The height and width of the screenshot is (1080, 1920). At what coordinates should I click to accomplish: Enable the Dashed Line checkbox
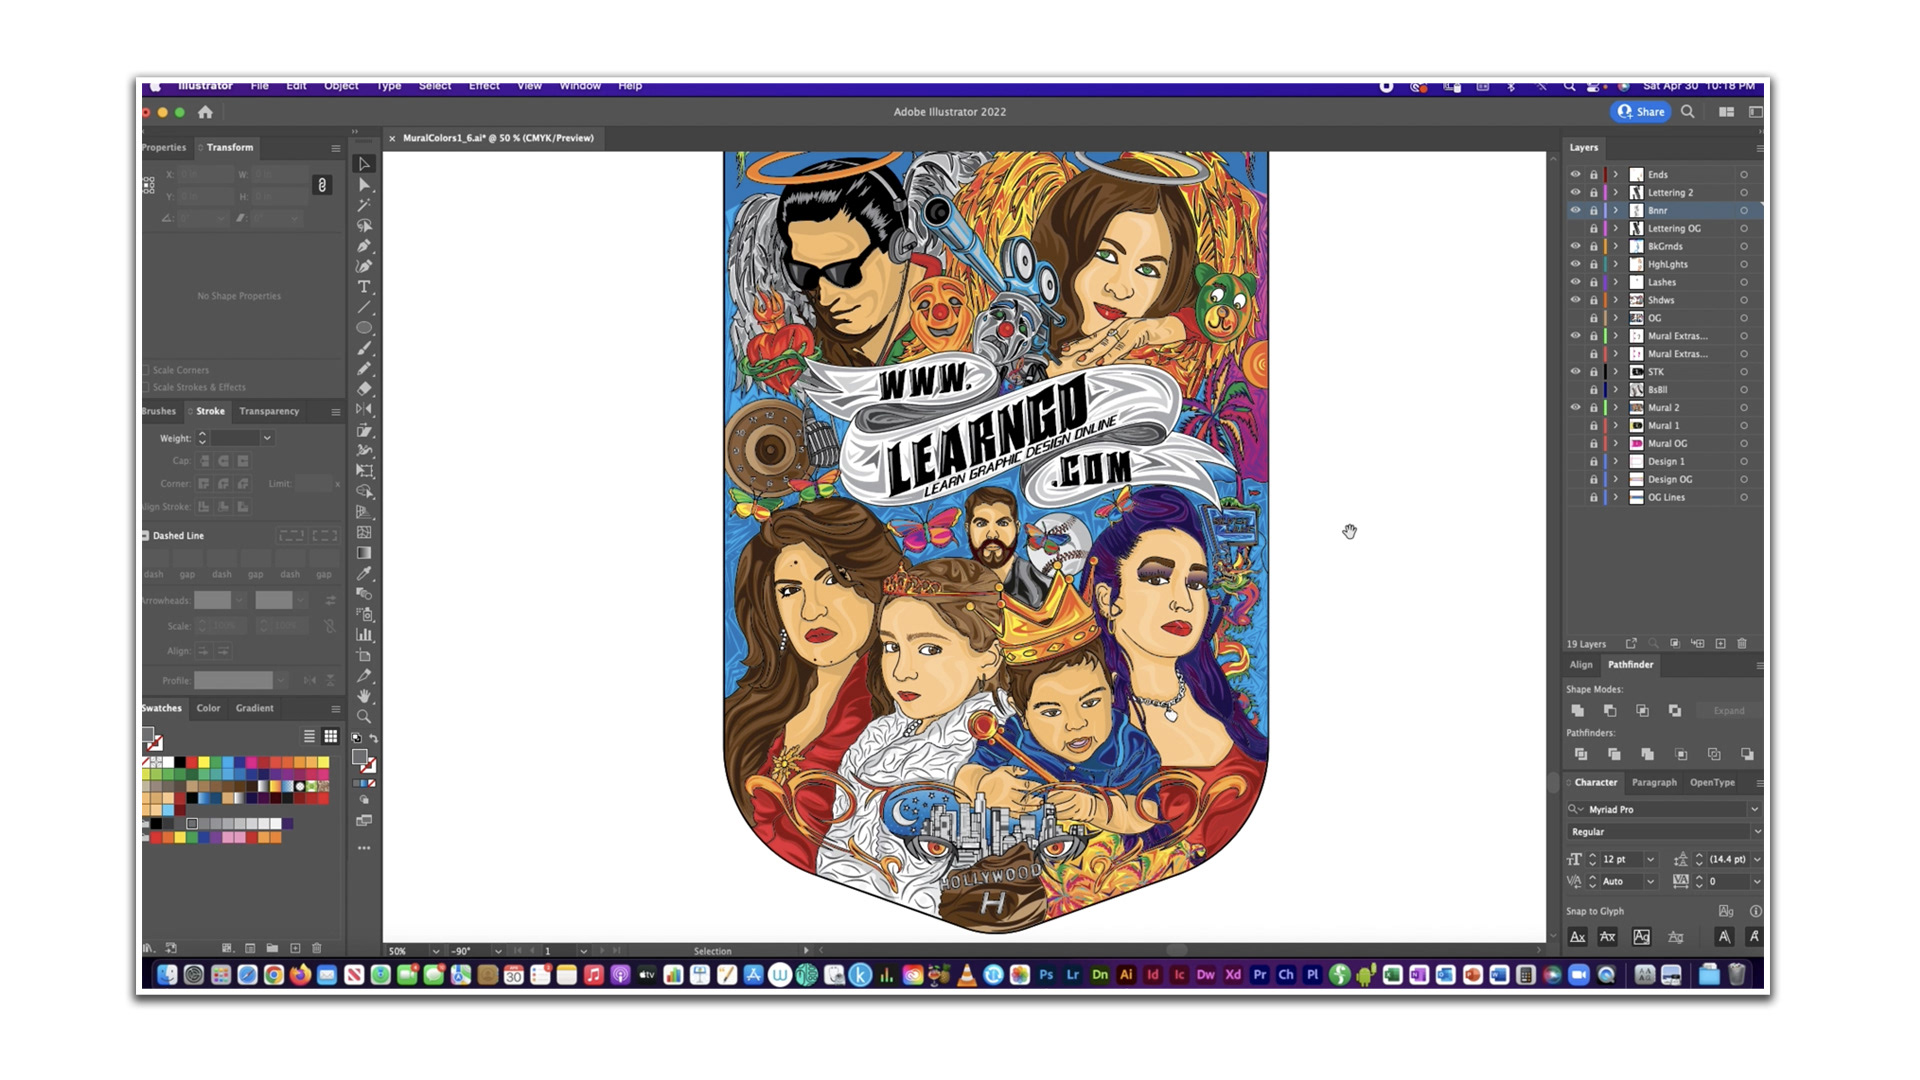tap(146, 536)
